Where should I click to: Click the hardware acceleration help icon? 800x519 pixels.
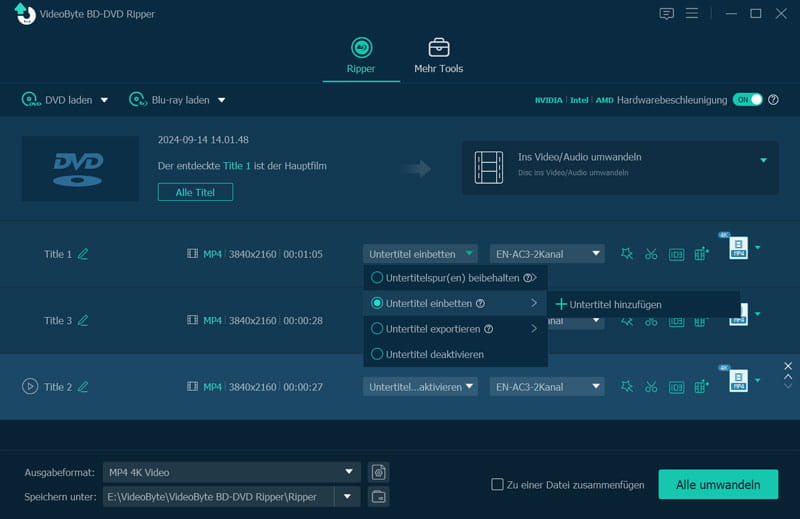tap(773, 100)
